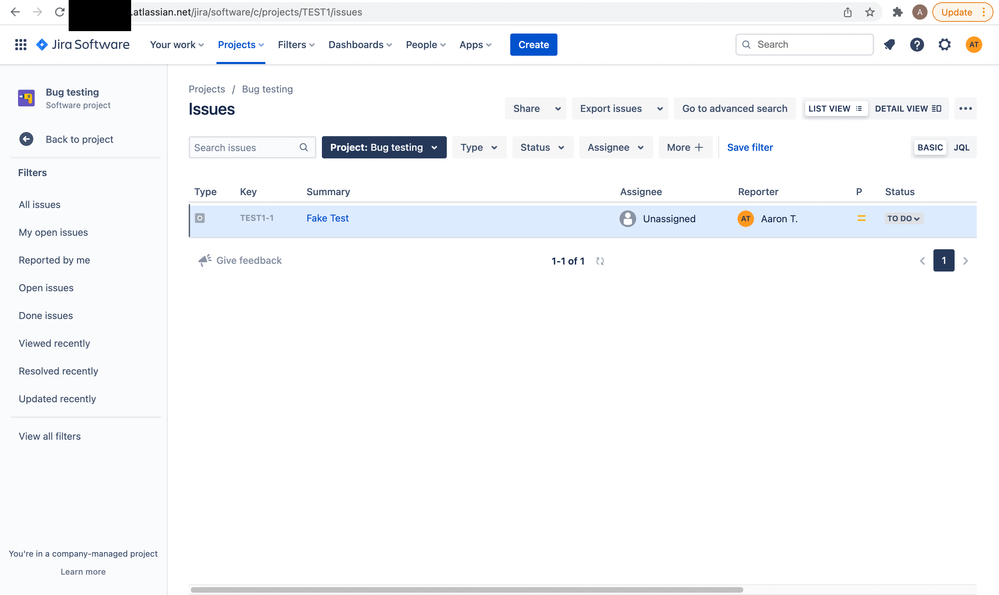Open the Filters dropdown in top nav
This screenshot has width=999, height=595.
pos(296,45)
